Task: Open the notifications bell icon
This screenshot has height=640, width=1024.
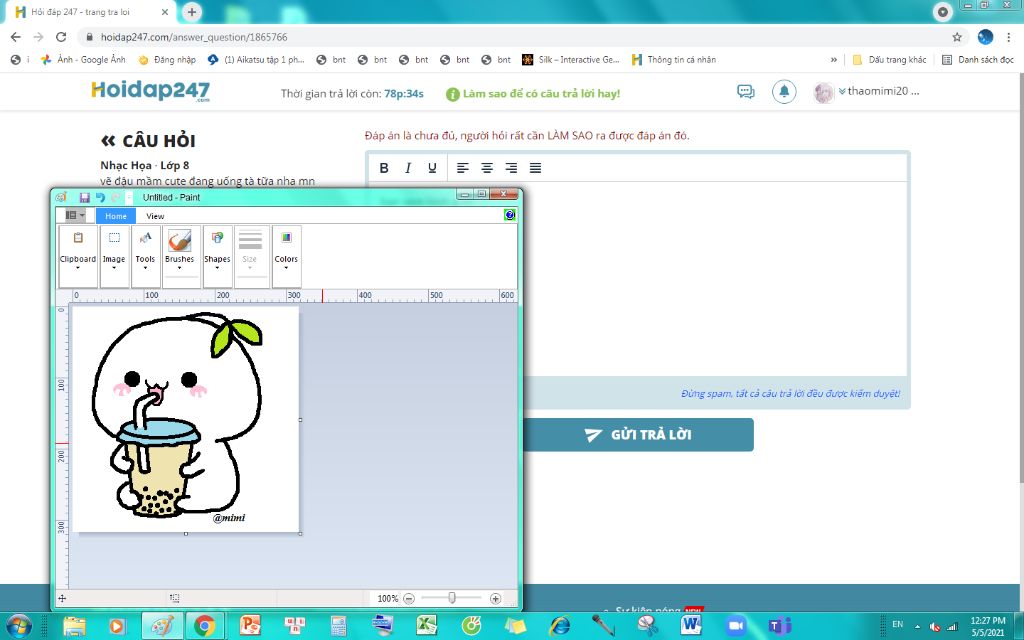Action: pyautogui.click(x=784, y=91)
